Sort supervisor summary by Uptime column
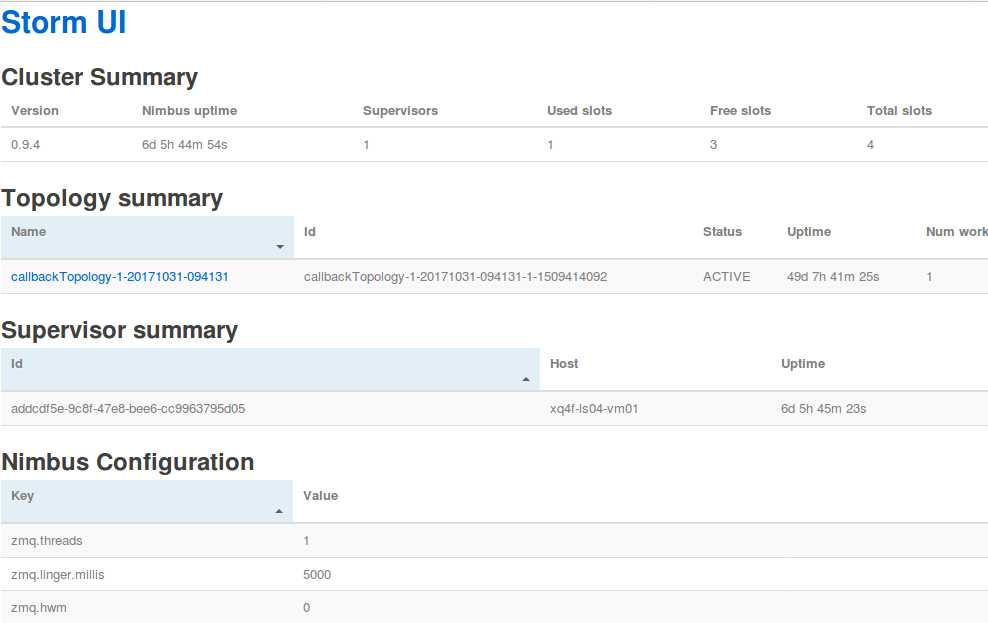The height and width of the screenshot is (623, 988). [803, 363]
